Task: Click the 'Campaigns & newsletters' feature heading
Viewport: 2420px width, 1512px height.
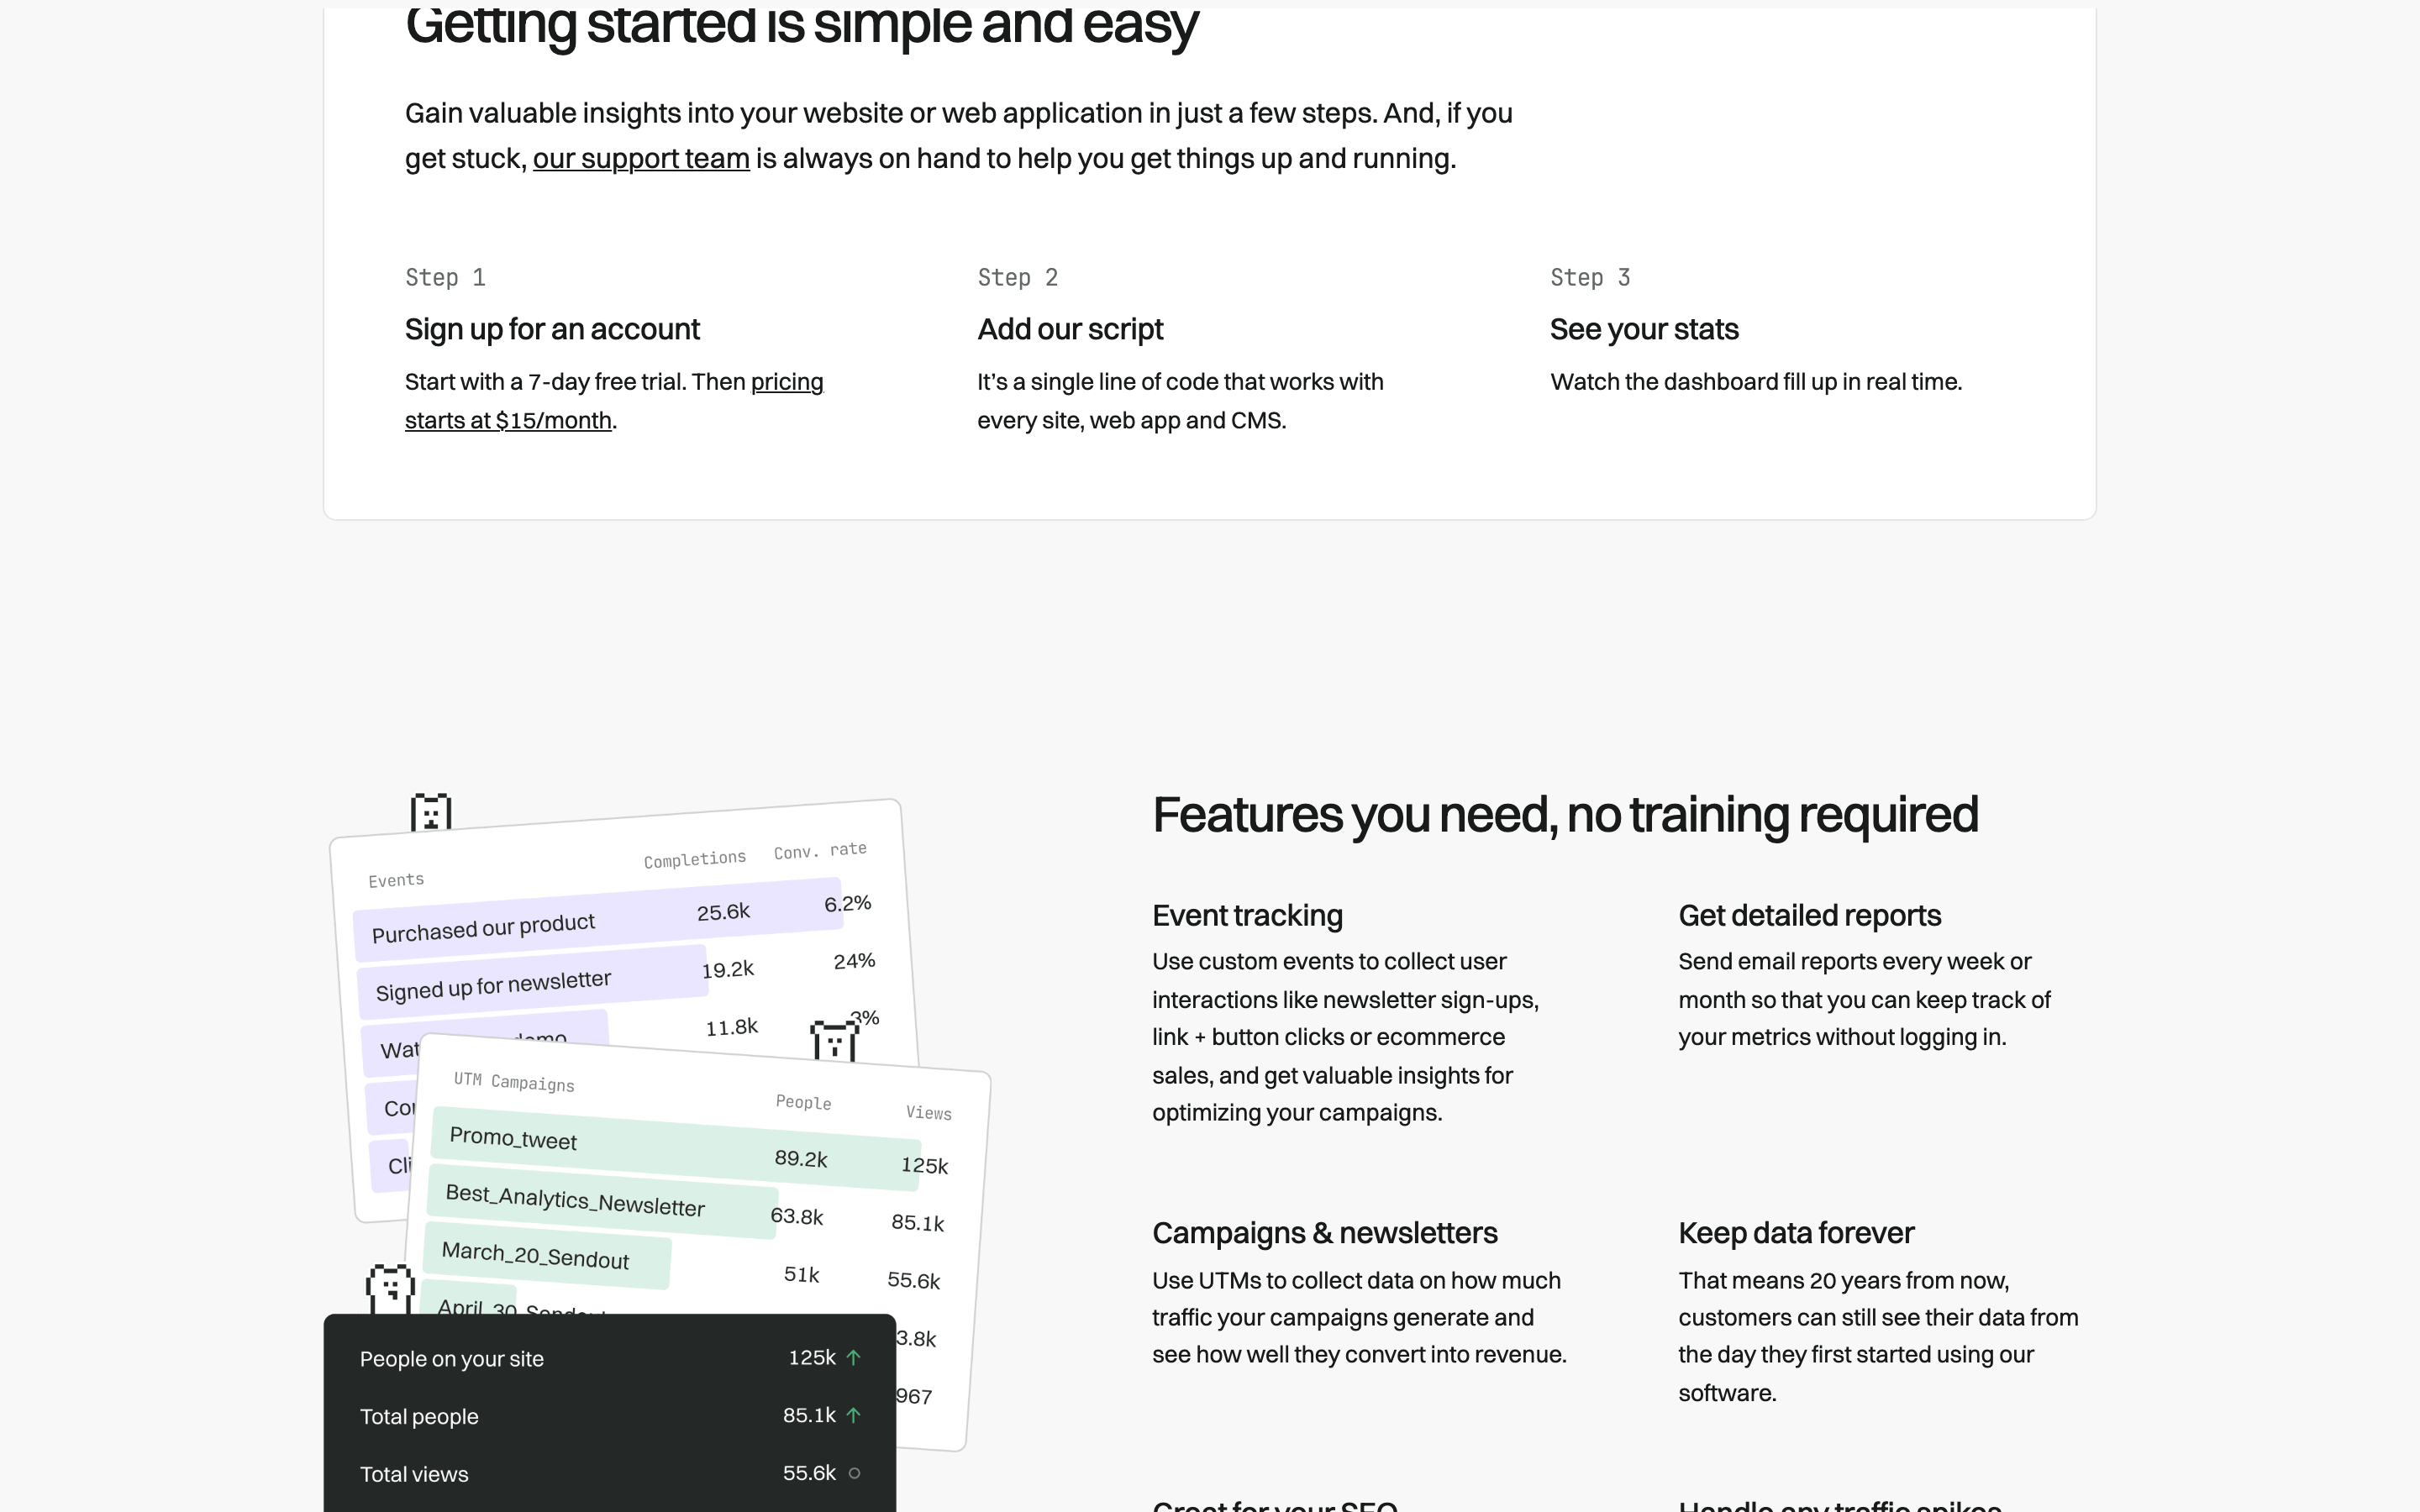Action: pos(1324,1233)
